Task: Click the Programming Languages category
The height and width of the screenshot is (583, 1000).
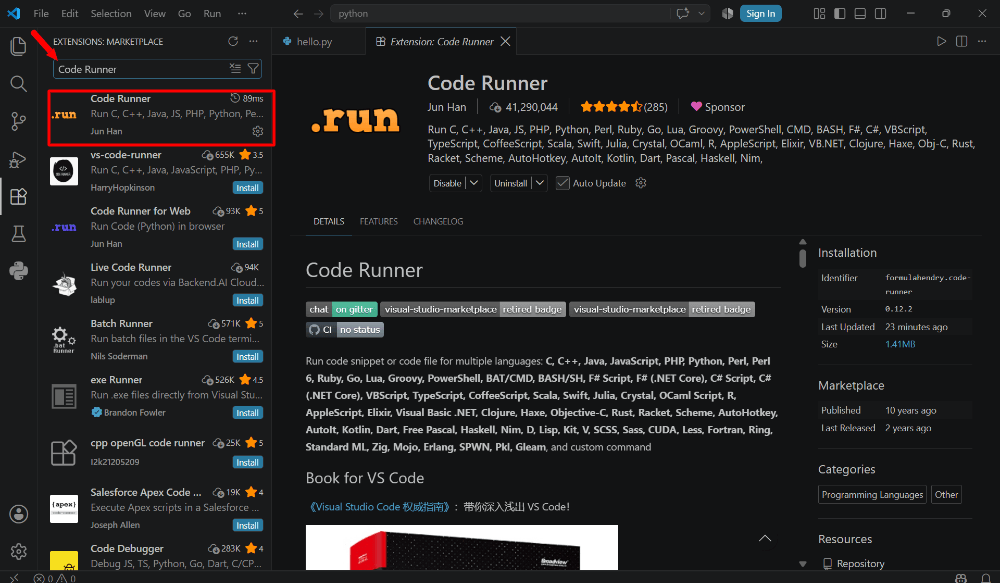Action: pos(872,494)
